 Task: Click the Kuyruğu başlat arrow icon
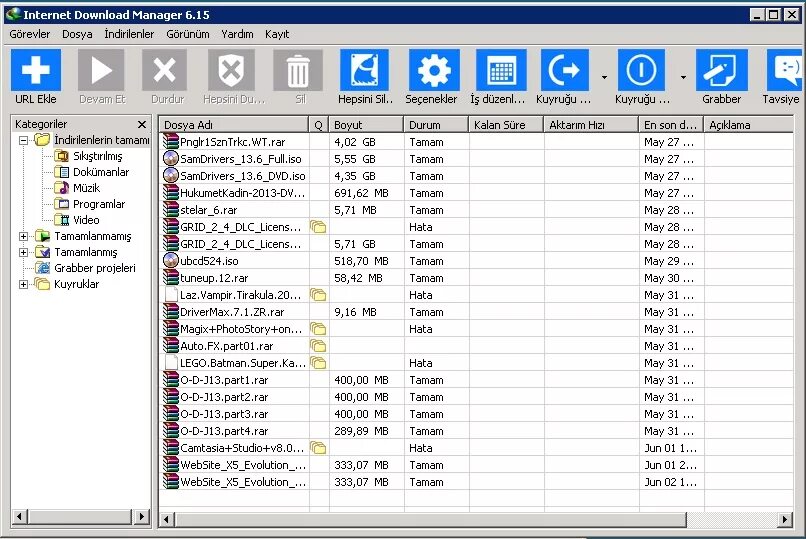[x=564, y=70]
